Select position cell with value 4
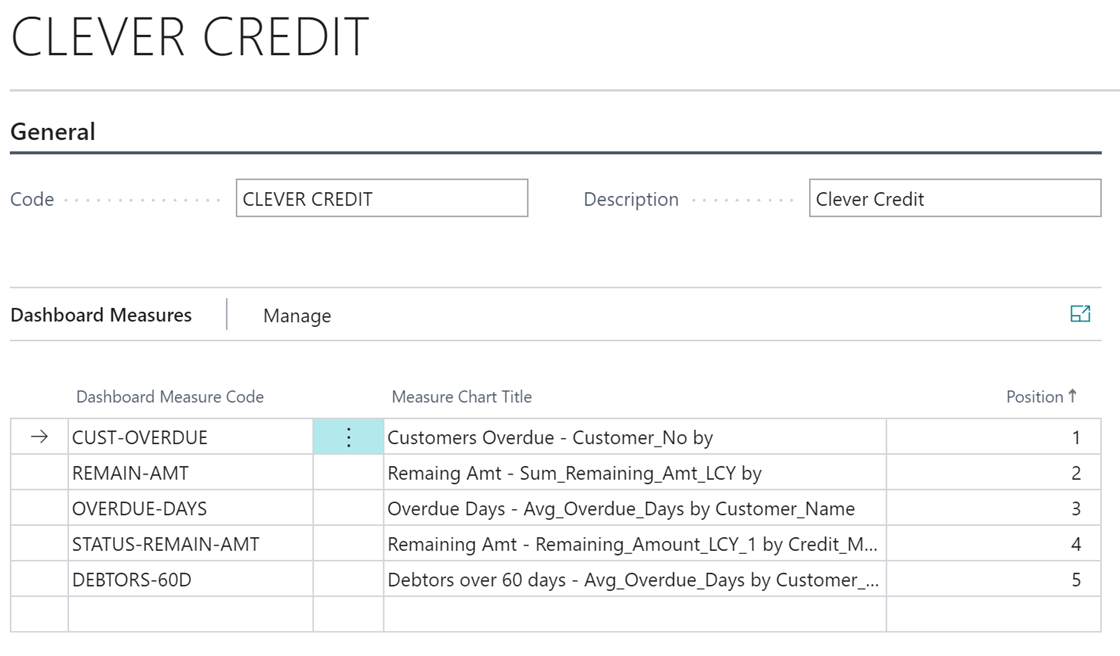This screenshot has height=656, width=1120. (x=994, y=544)
